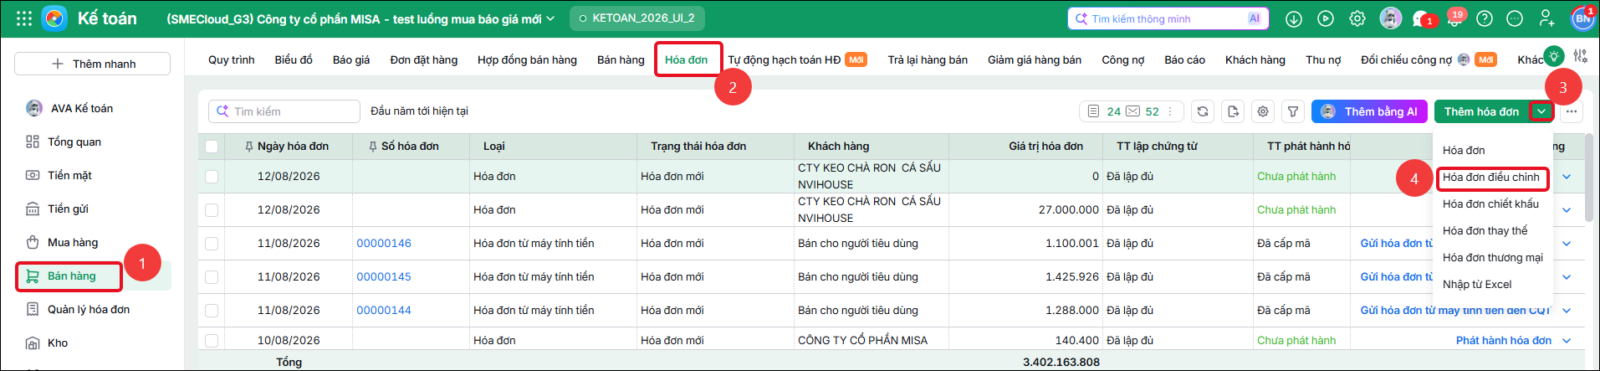Open the company name dropdown
Screen dimensions: 1600x371
point(360,19)
